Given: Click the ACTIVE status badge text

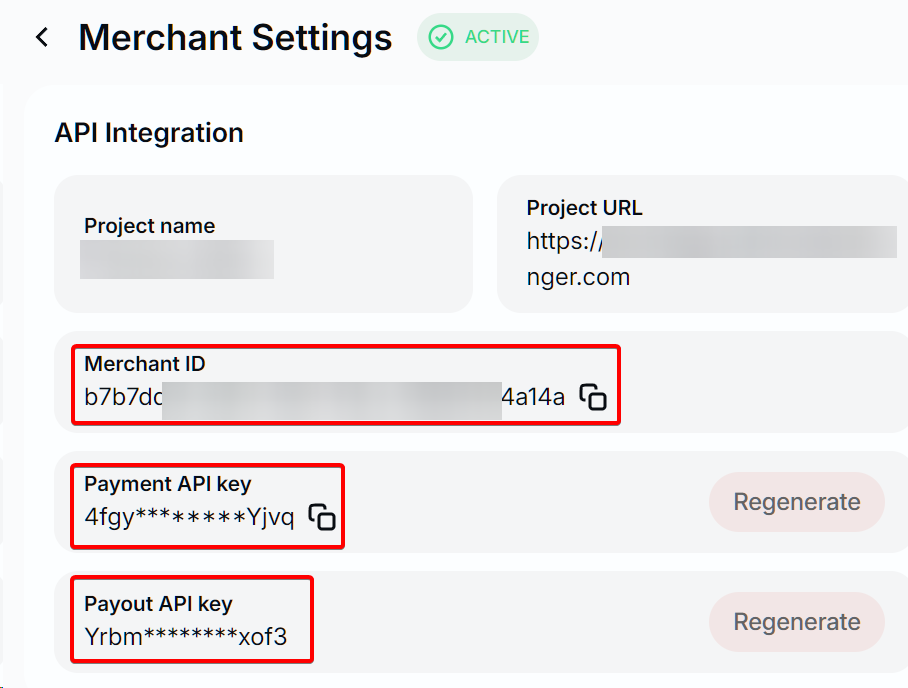Looking at the screenshot, I should click(x=496, y=37).
